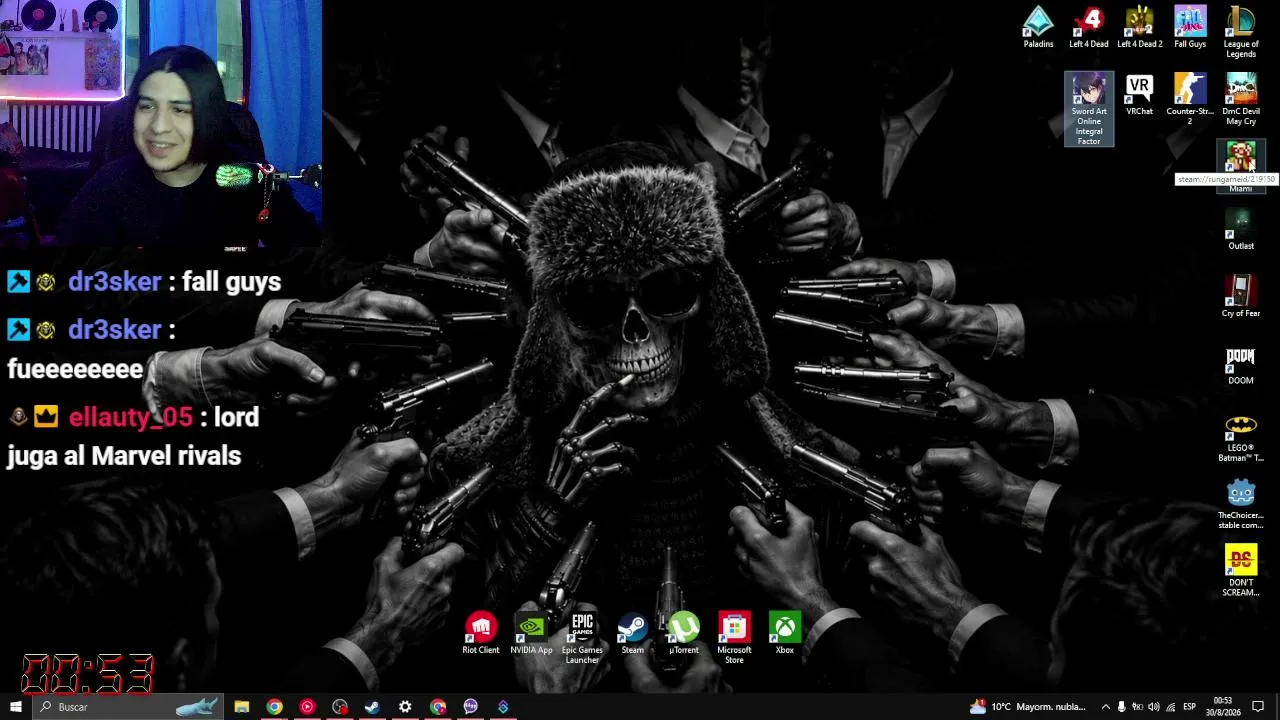1280x720 pixels.
Task: Select the League of Legends shortcut
Action: click(x=1241, y=32)
